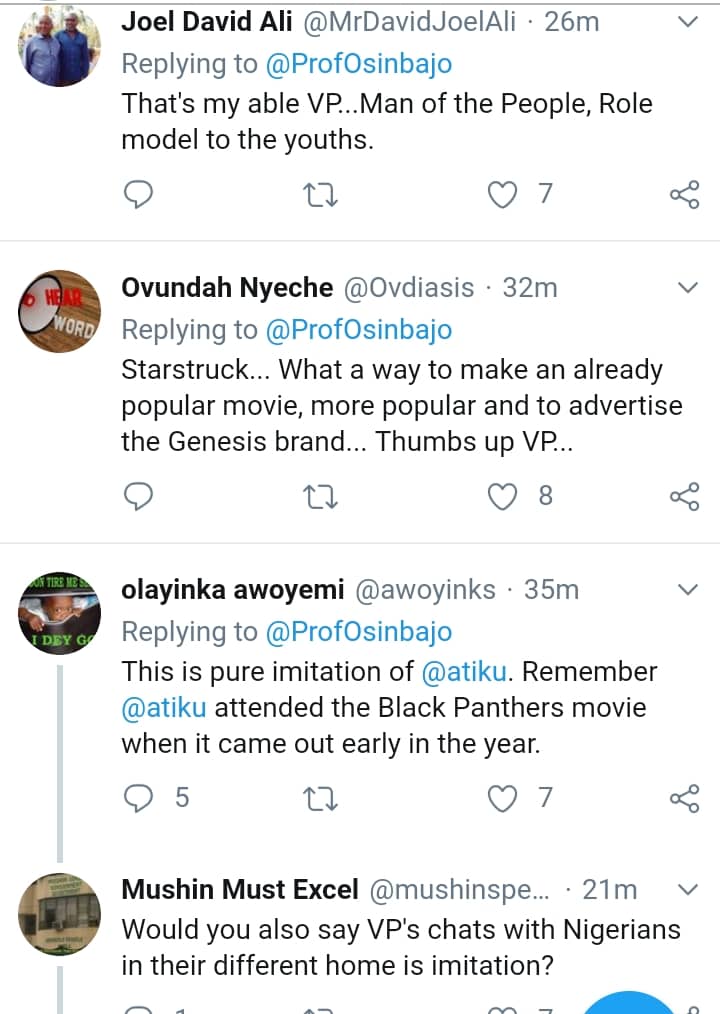
Task: Retweet Joel David Ali's tweet
Action: [320, 193]
